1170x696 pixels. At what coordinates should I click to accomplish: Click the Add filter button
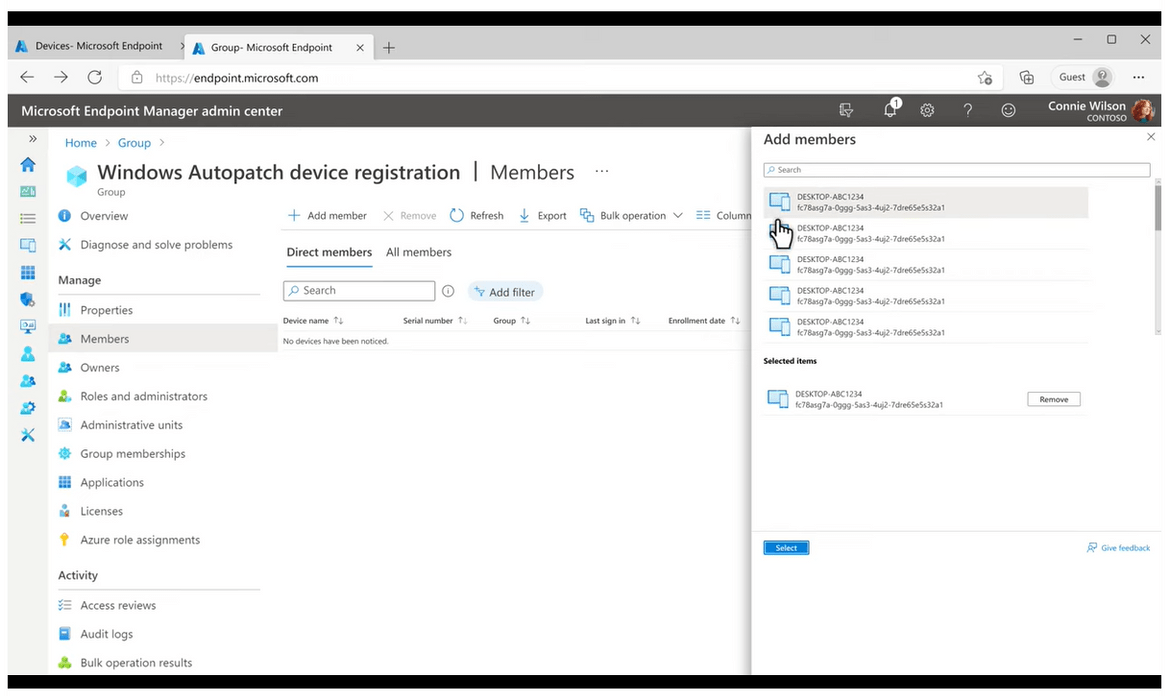point(505,292)
